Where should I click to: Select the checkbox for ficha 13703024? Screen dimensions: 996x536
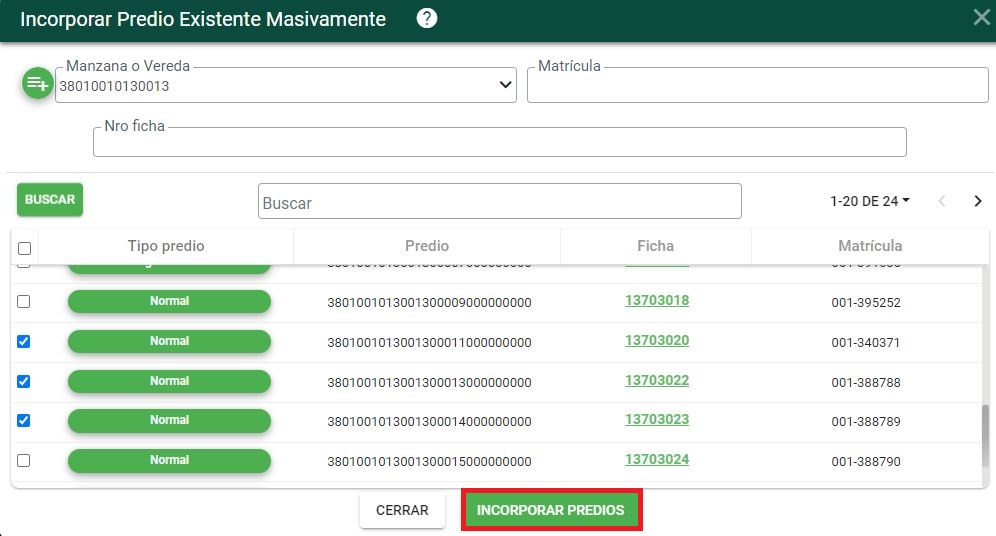point(24,460)
